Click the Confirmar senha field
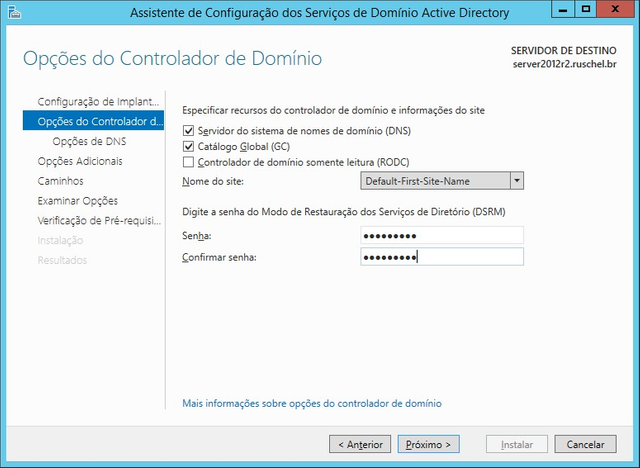Image resolution: width=640 pixels, height=468 pixels. (x=442, y=257)
